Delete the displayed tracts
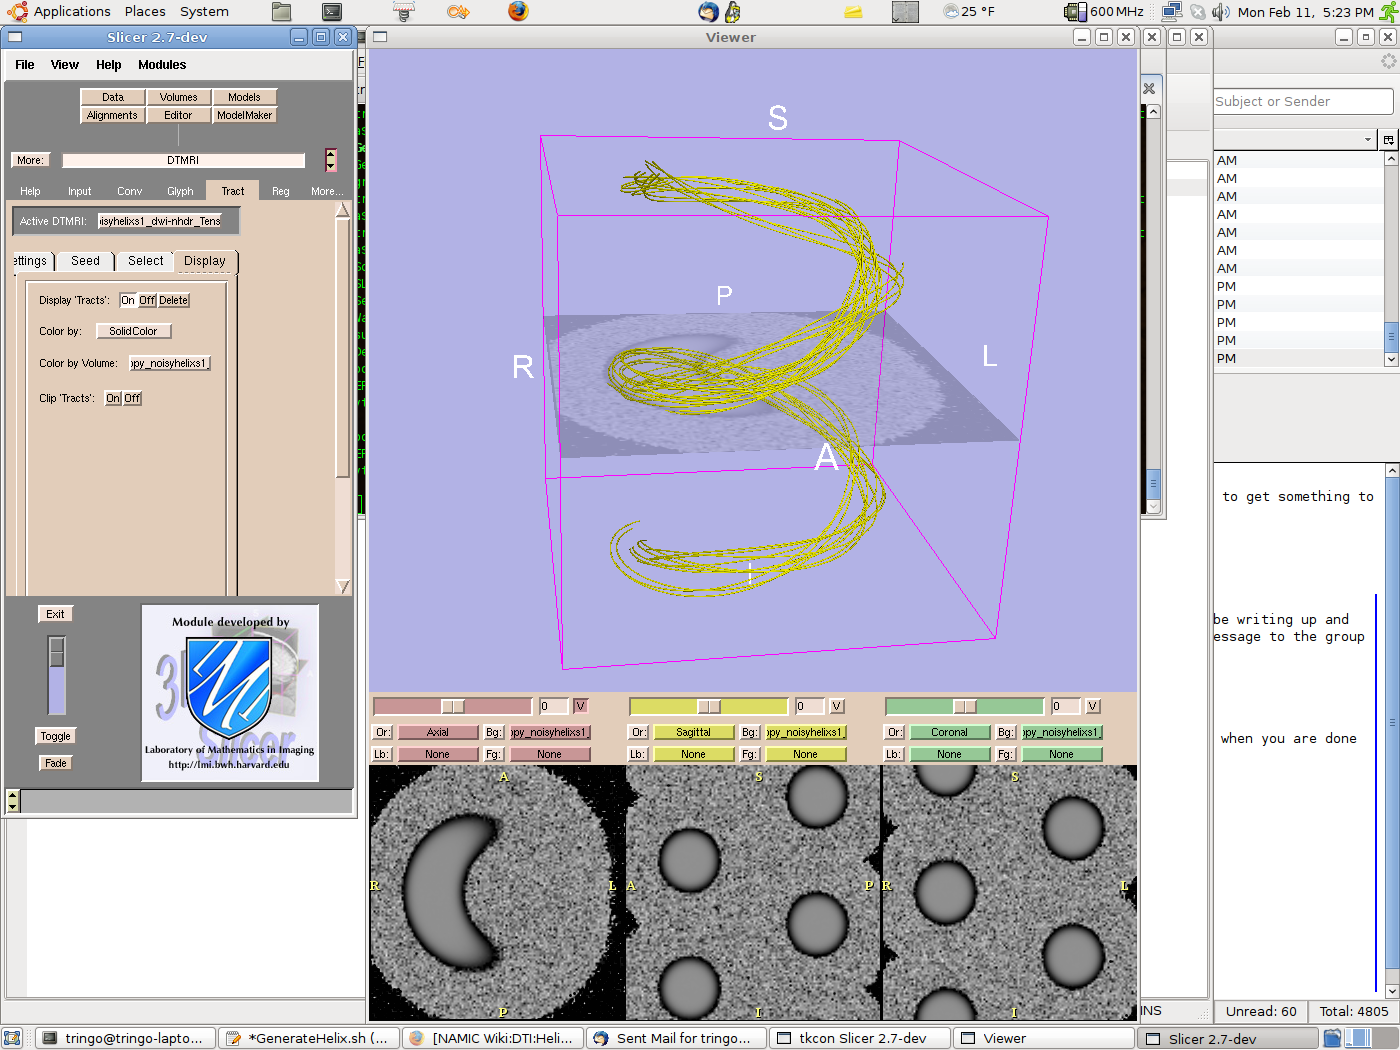 (173, 300)
